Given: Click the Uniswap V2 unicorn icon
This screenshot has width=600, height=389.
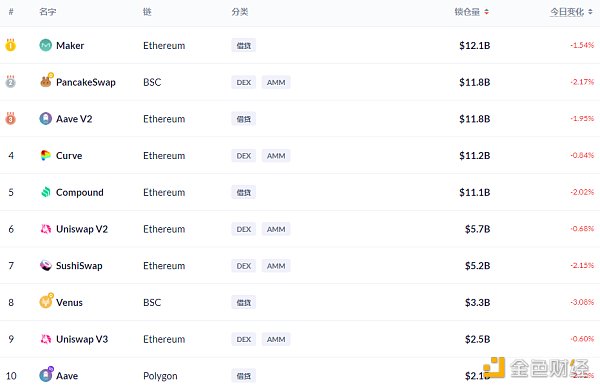Looking at the screenshot, I should coord(46,229).
